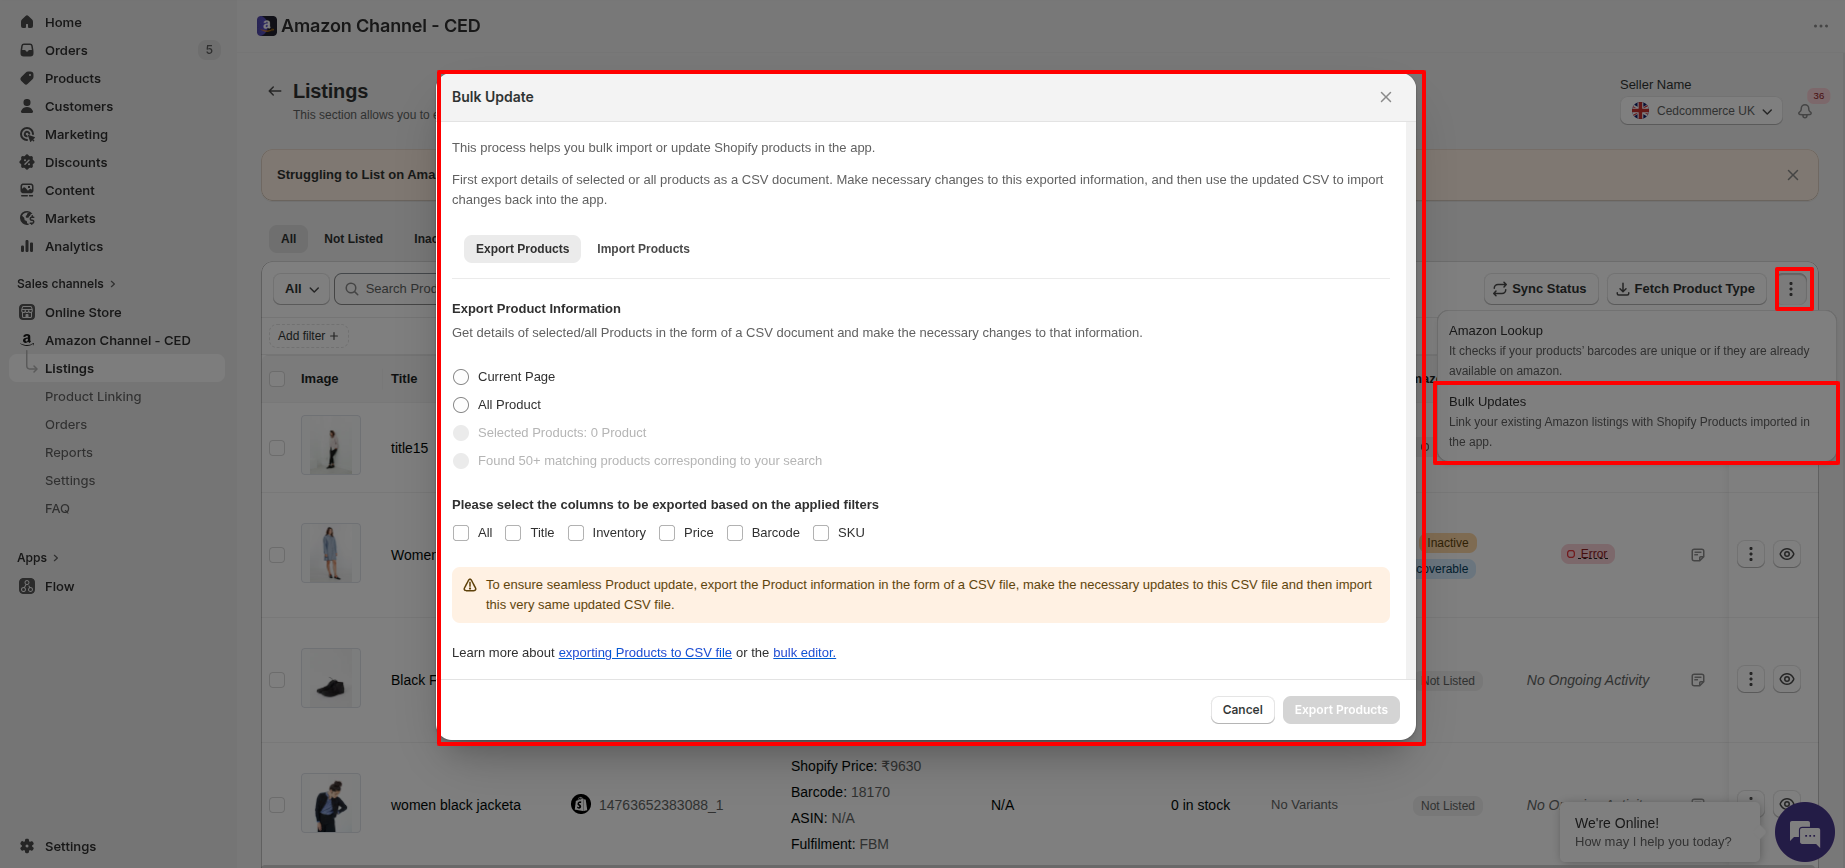Expand Apps section in sidebar
1845x868 pixels.
point(38,558)
